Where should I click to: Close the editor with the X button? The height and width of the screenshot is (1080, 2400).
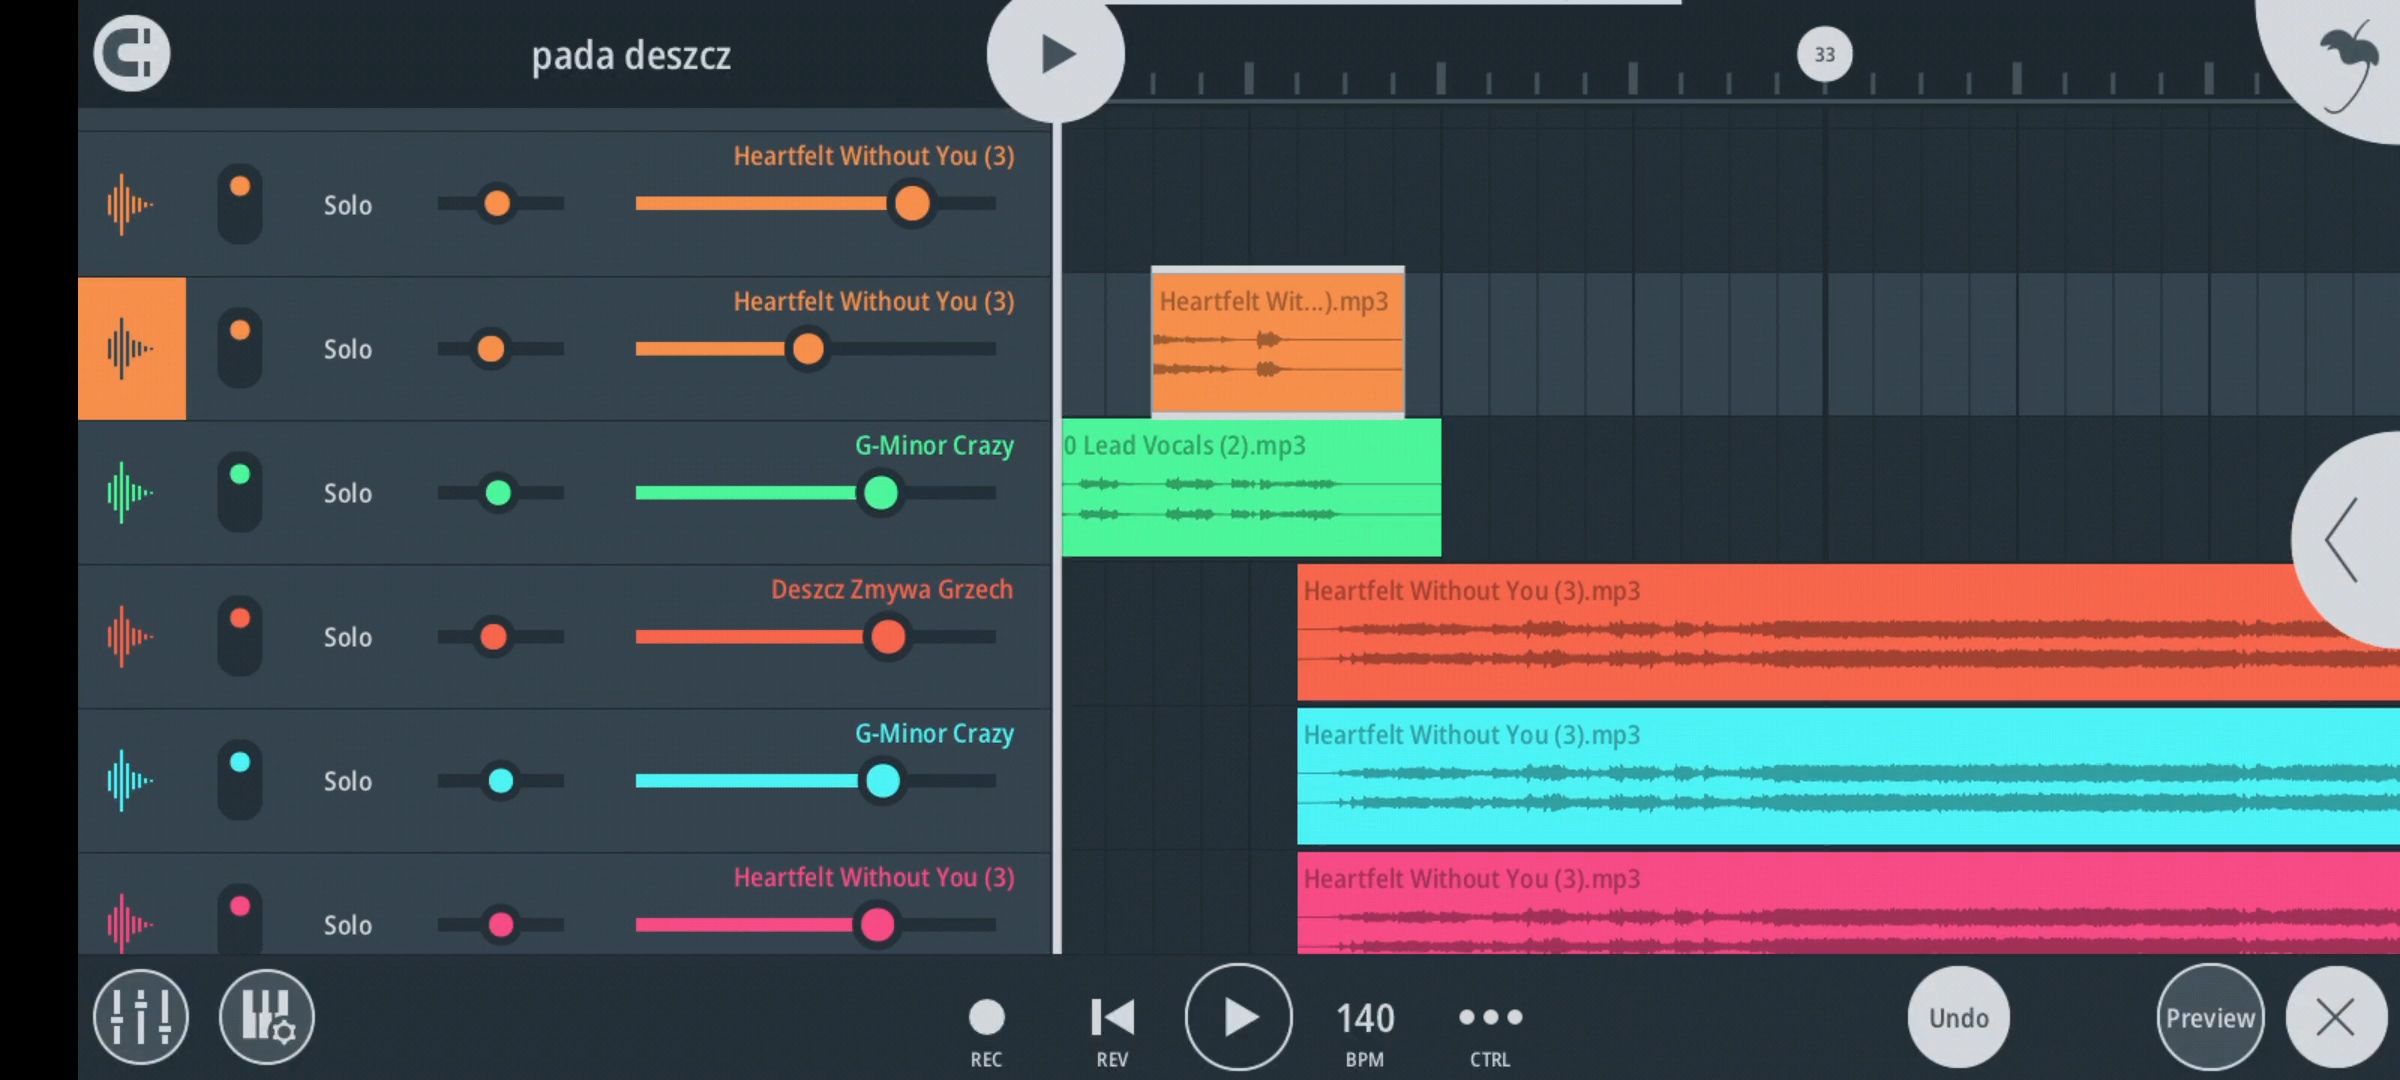(2336, 1018)
